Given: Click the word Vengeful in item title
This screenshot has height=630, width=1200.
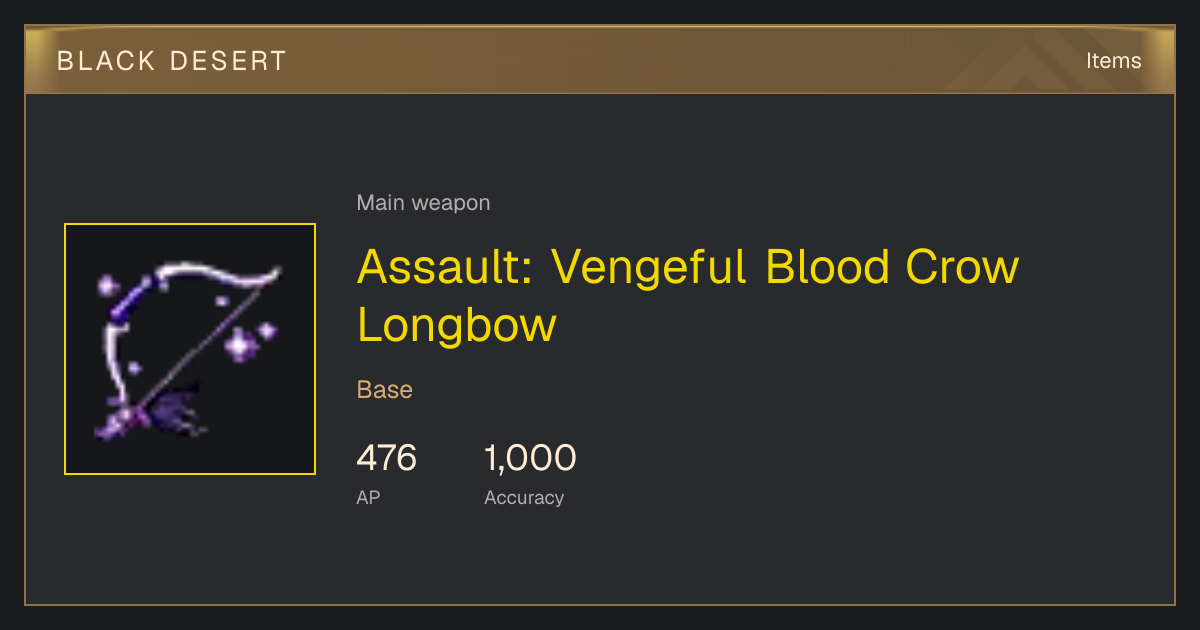Looking at the screenshot, I should pos(650,266).
